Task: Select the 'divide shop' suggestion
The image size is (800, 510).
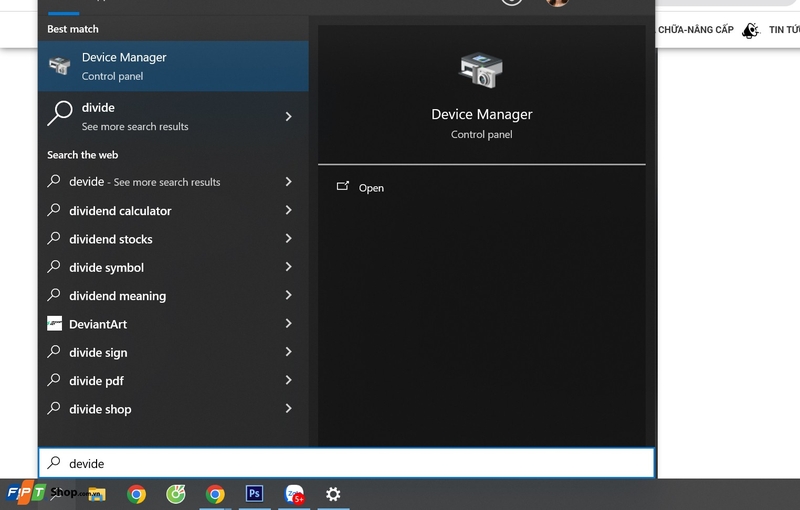Action: point(173,409)
